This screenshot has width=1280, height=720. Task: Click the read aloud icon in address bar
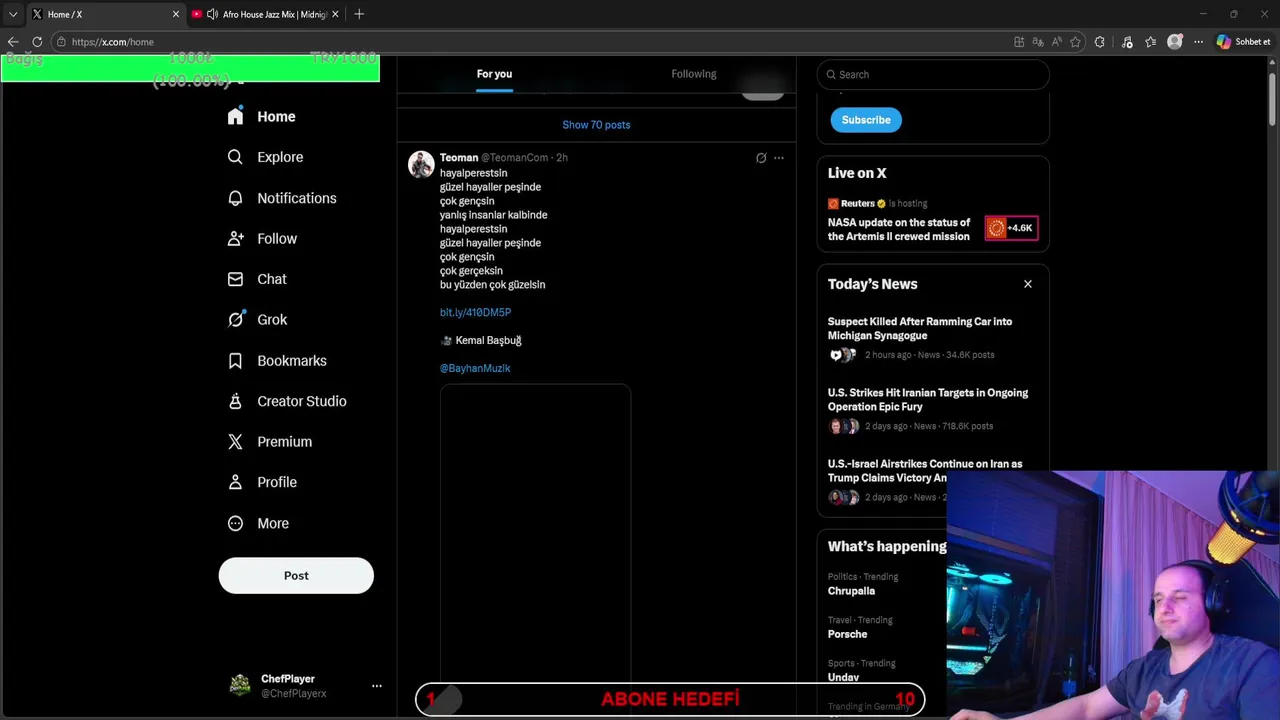tap(1057, 42)
